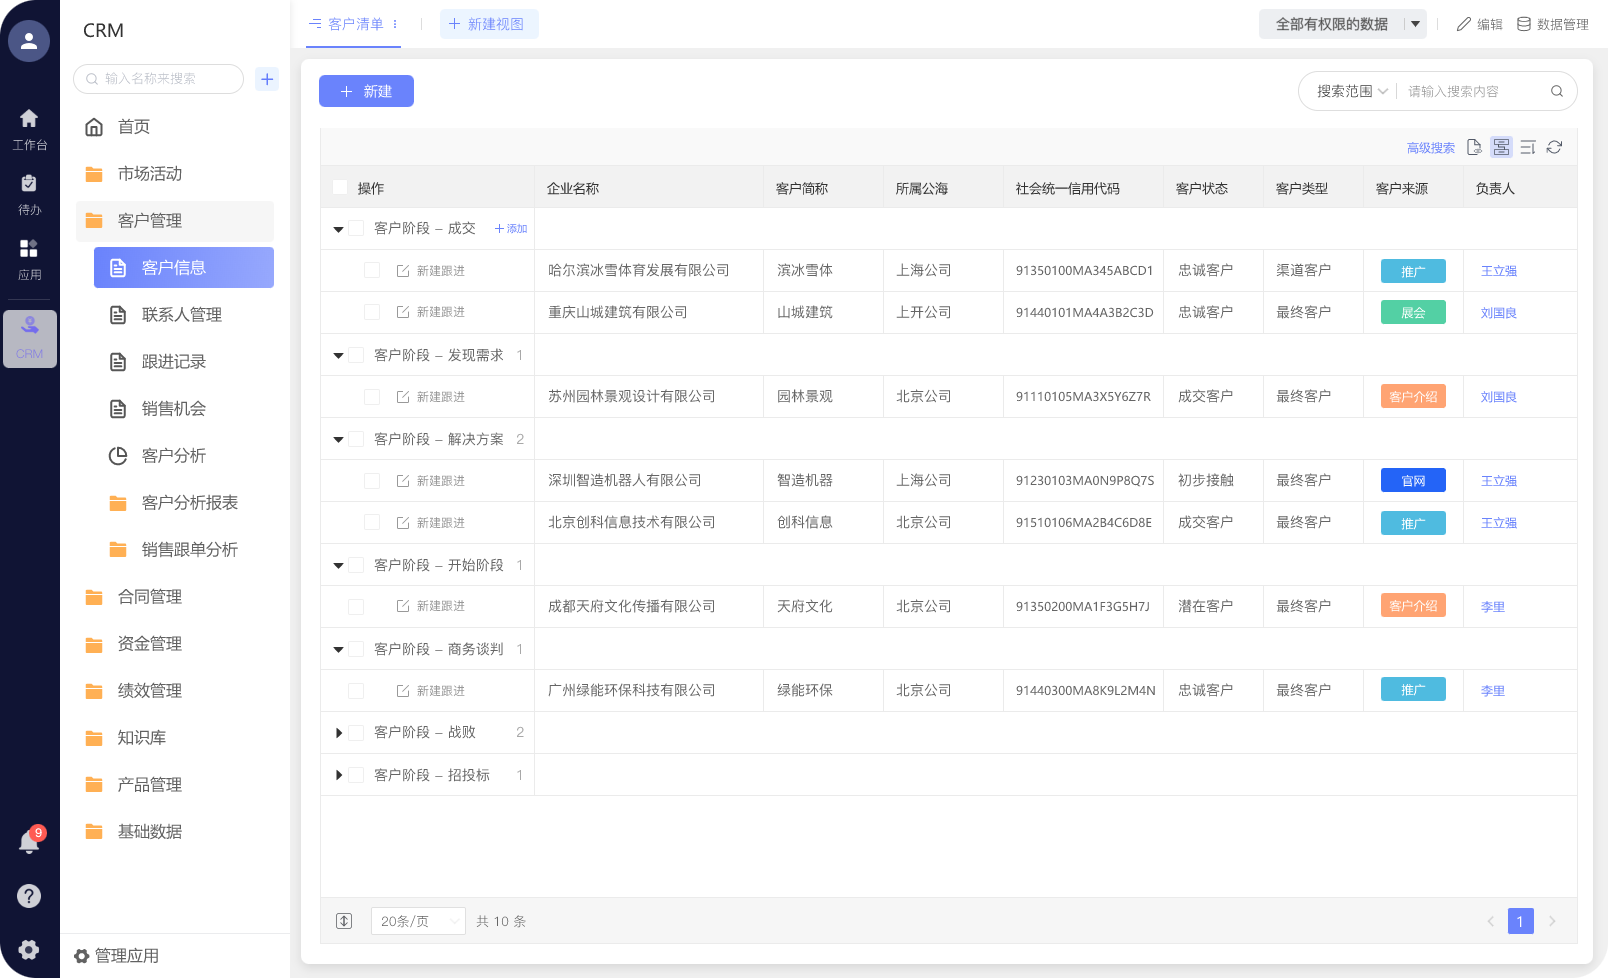Click the orange 客户介绍 tag for 苏州园林景观
1608x978 pixels.
[1413, 397]
